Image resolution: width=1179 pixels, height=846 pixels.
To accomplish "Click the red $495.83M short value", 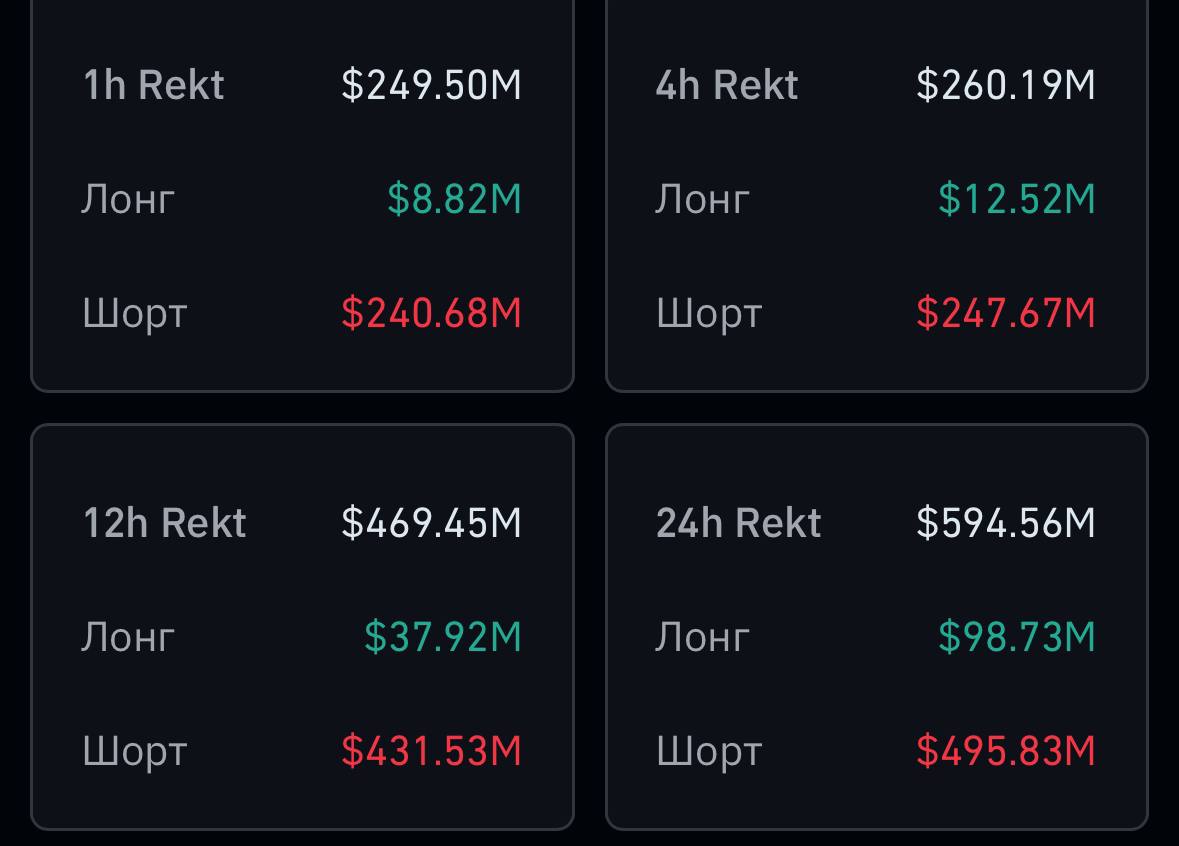I will pyautogui.click(x=1006, y=751).
